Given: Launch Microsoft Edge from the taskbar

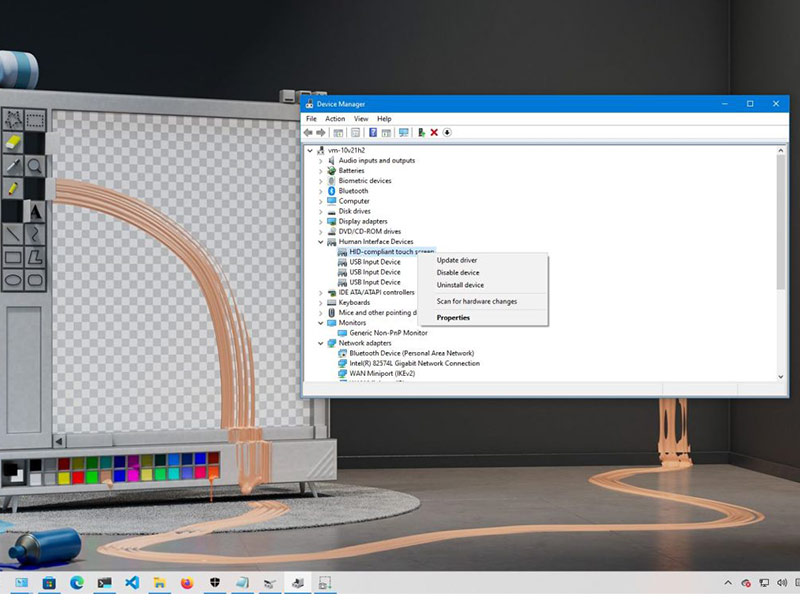Looking at the screenshot, I should [x=77, y=582].
